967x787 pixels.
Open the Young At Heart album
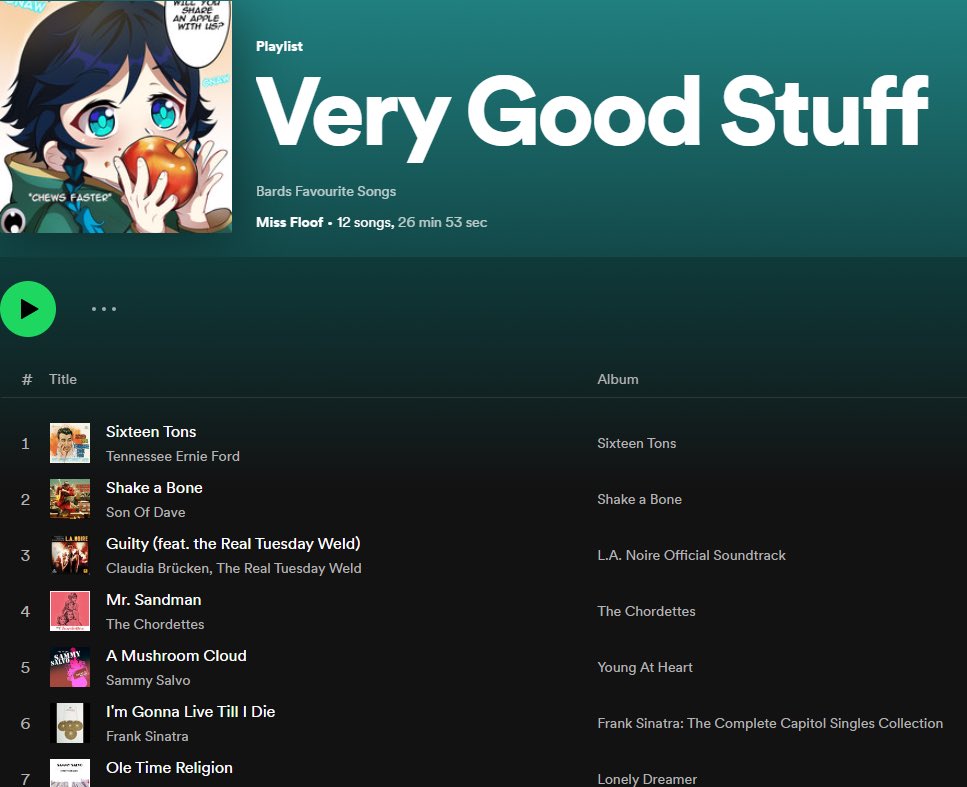(x=645, y=668)
